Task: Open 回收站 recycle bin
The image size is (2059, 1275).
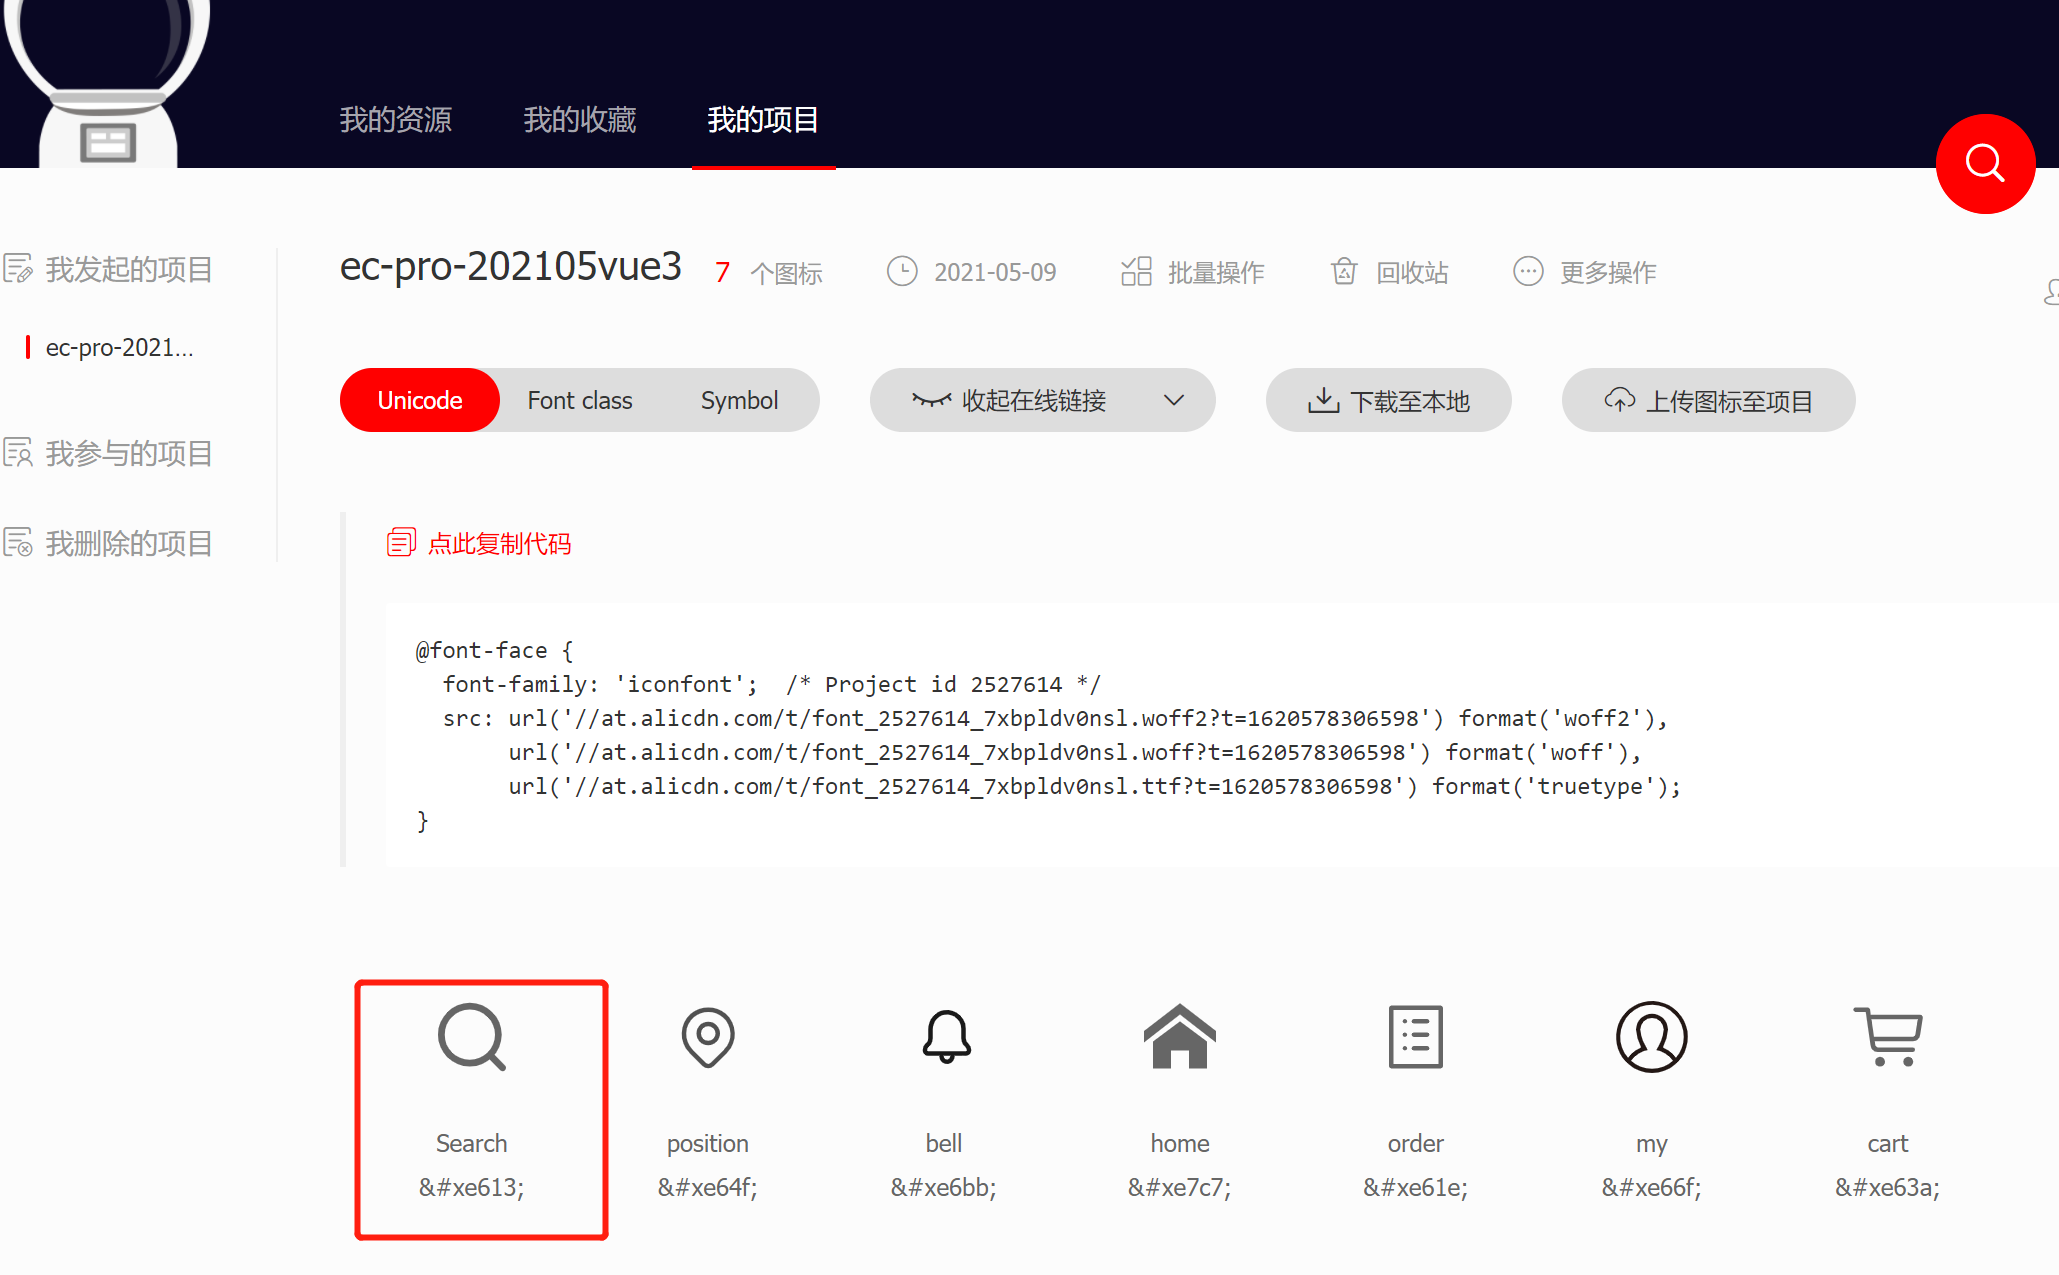Action: tap(1390, 272)
